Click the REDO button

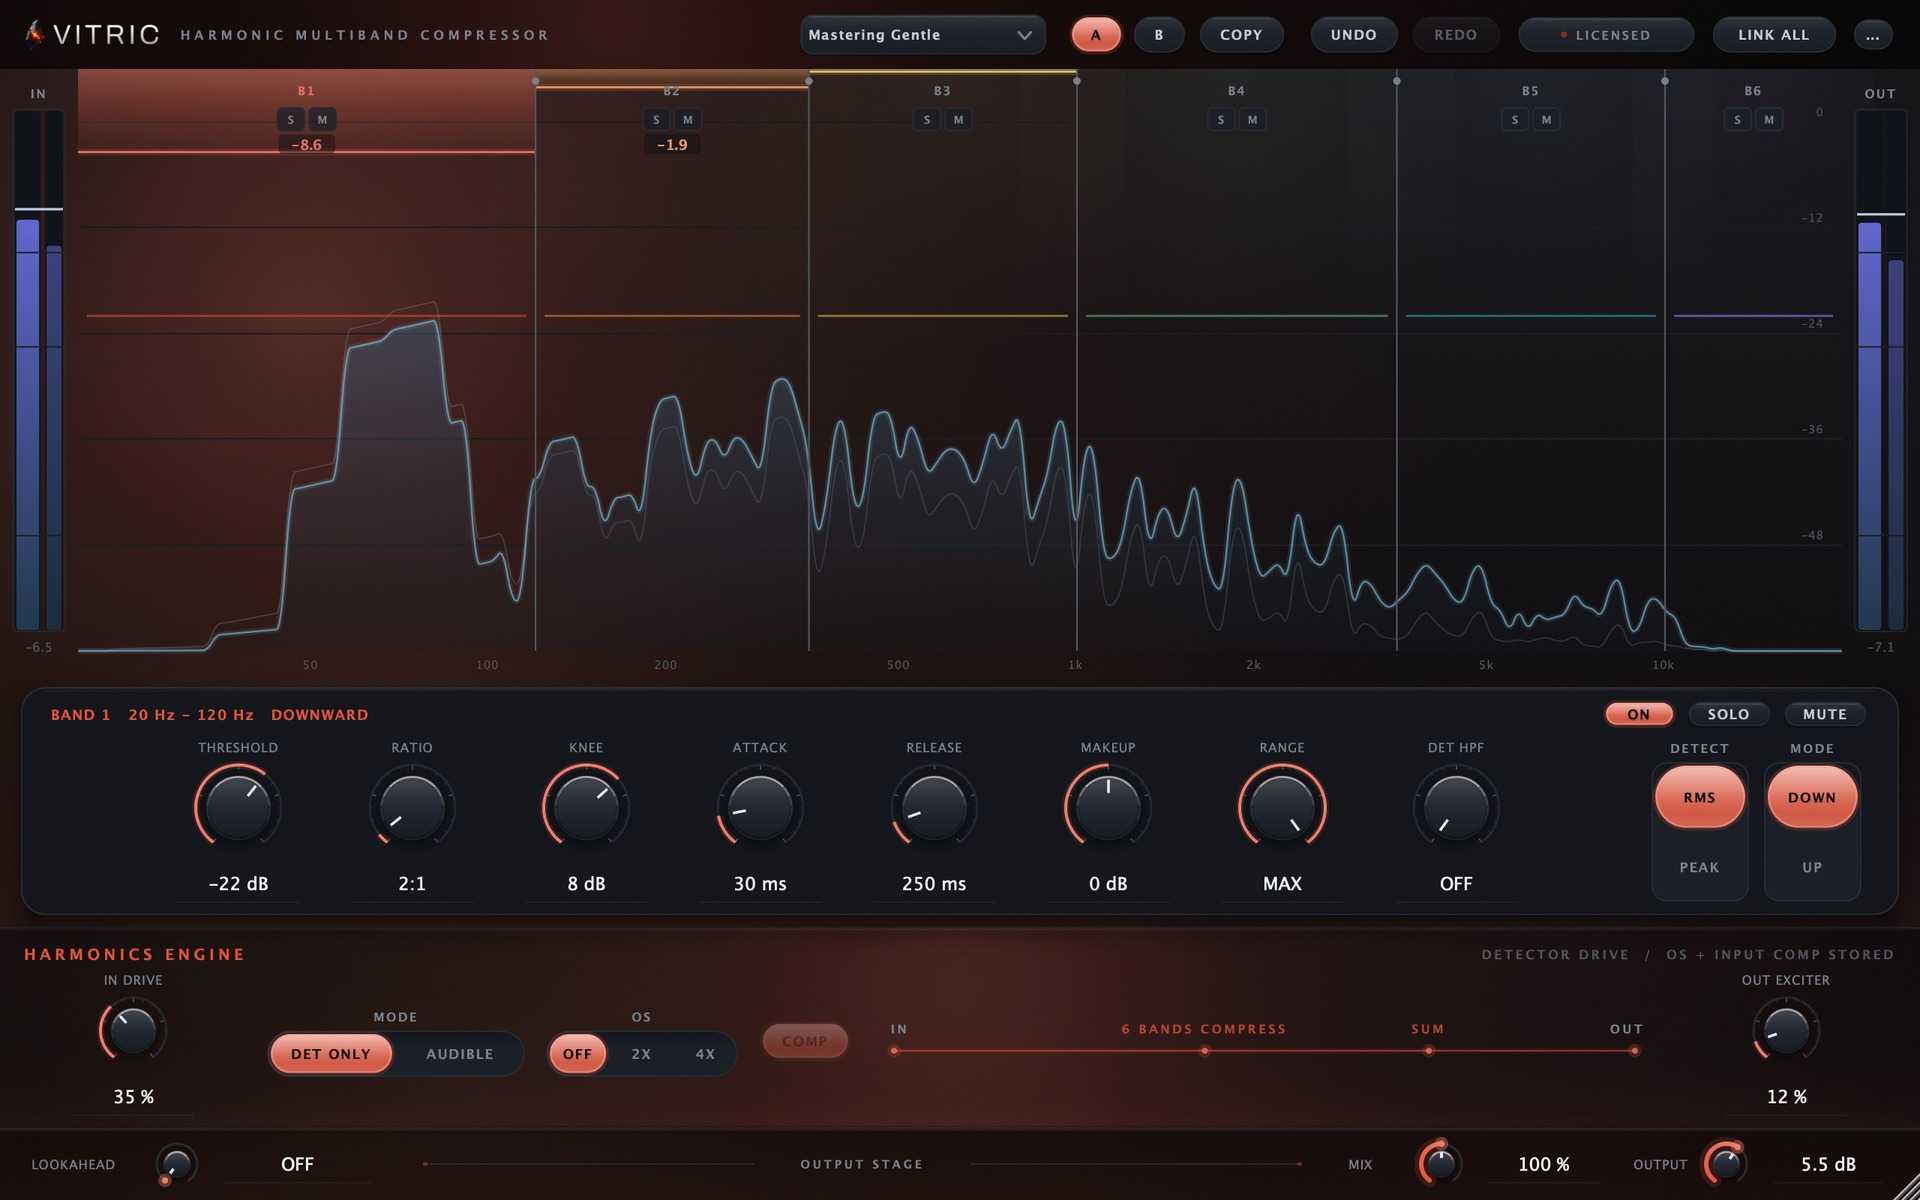pos(1455,35)
